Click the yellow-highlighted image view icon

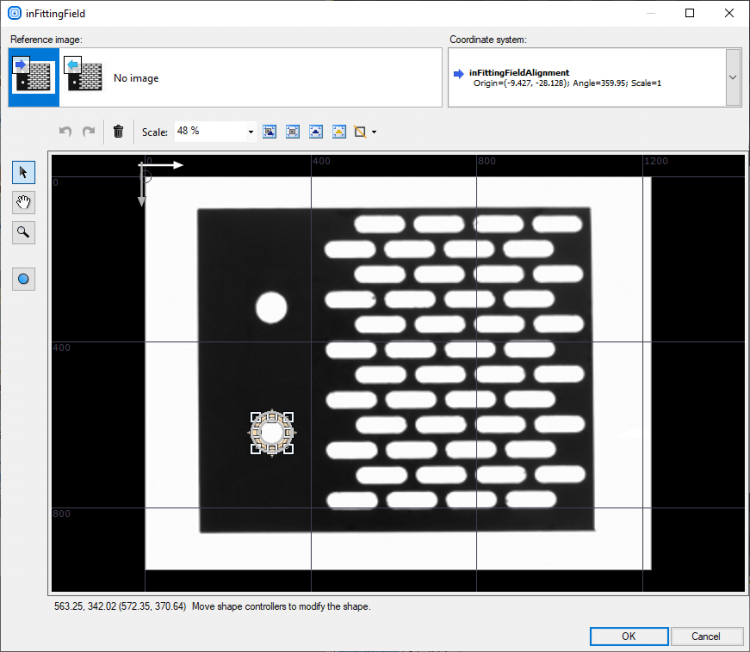tap(338, 131)
